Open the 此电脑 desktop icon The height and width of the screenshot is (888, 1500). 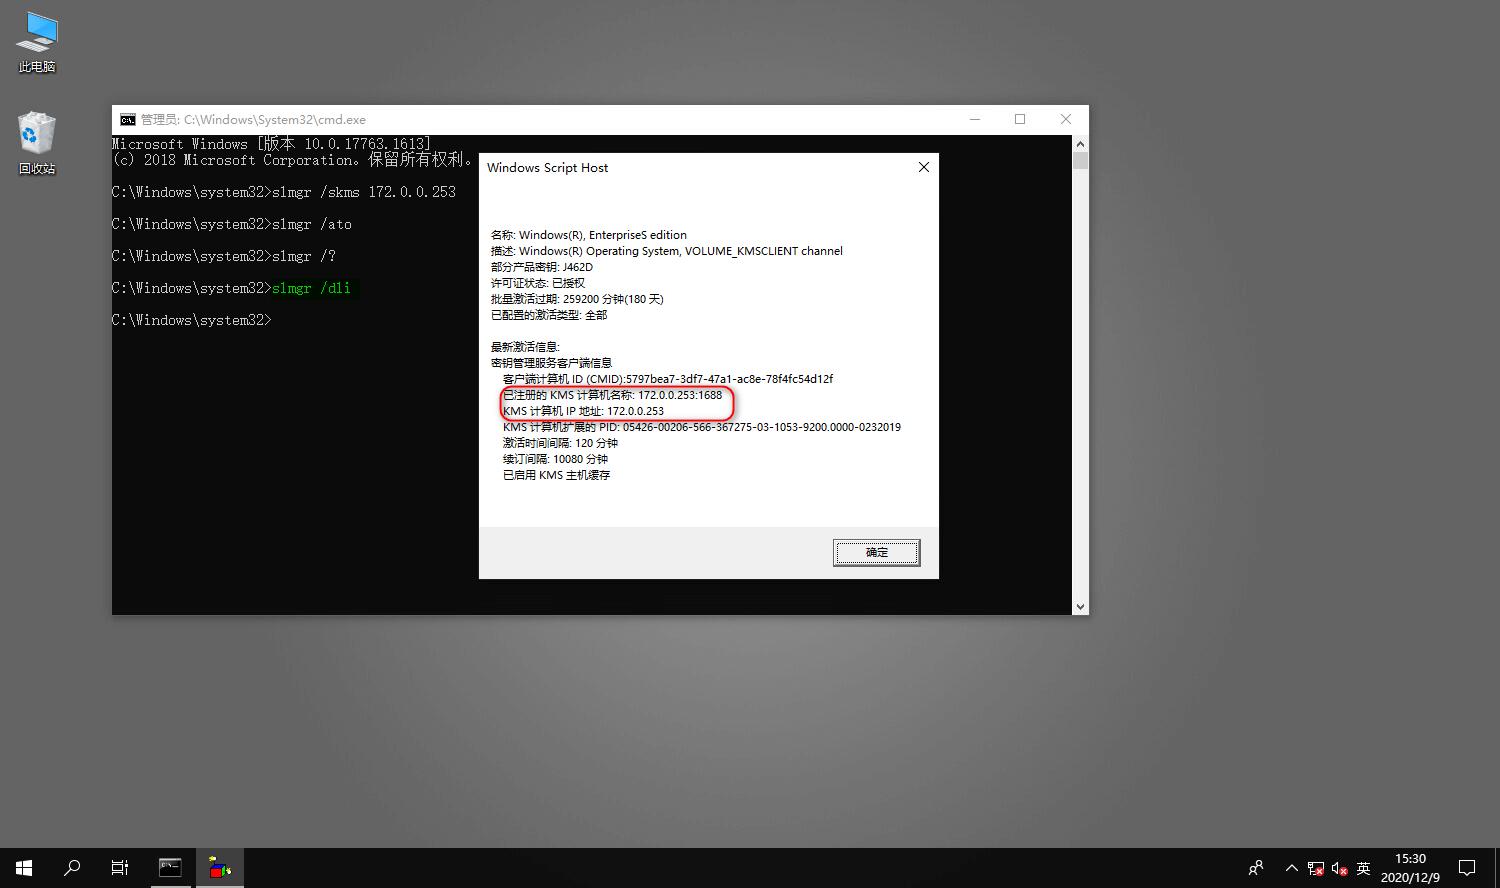pos(37,43)
